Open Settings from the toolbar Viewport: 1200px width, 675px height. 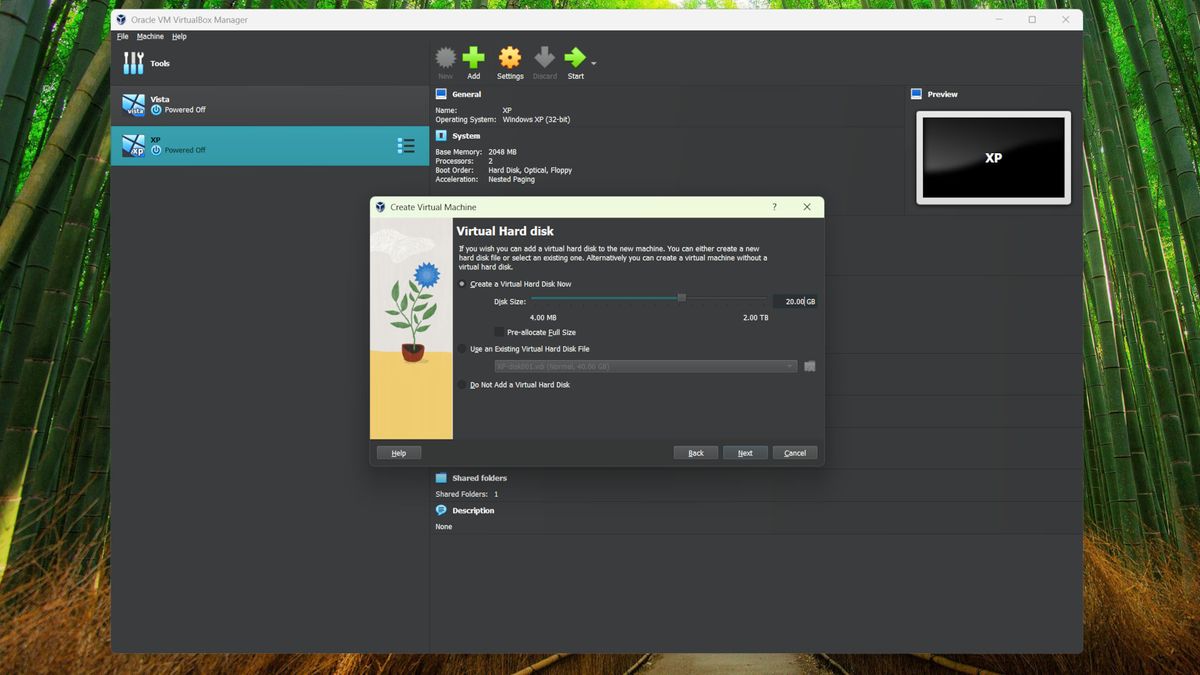(x=510, y=58)
